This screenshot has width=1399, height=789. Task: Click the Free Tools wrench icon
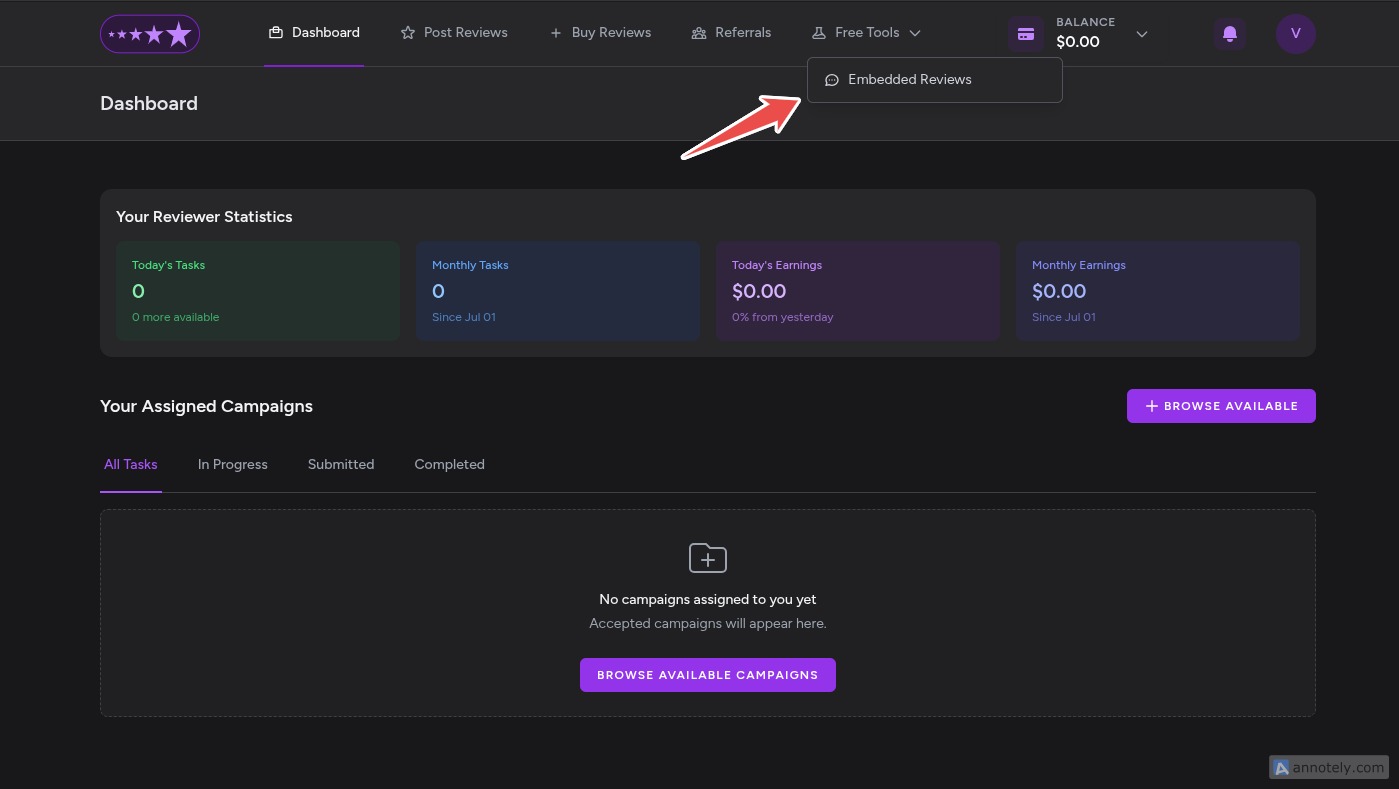coord(820,32)
